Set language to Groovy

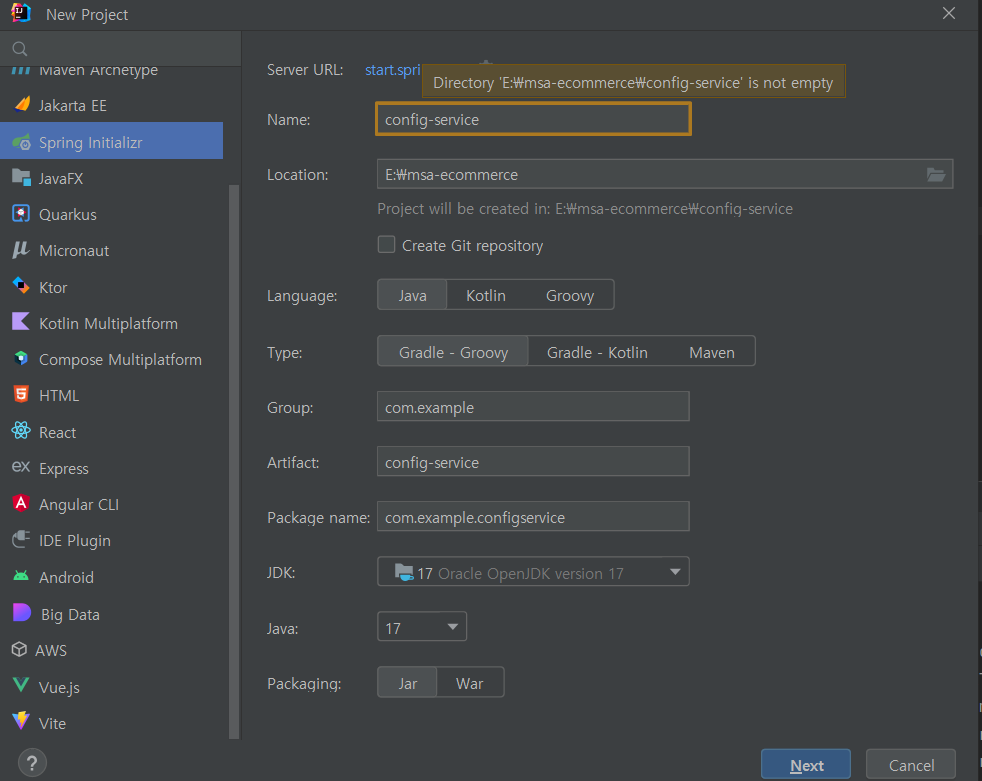pyautogui.click(x=569, y=295)
